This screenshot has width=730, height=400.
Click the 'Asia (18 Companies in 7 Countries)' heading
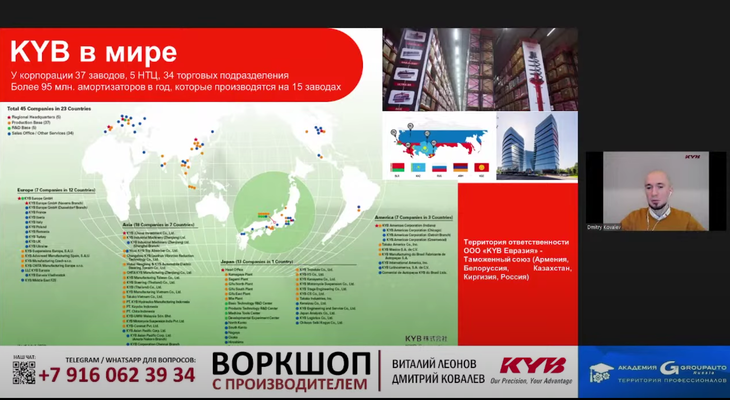158,224
